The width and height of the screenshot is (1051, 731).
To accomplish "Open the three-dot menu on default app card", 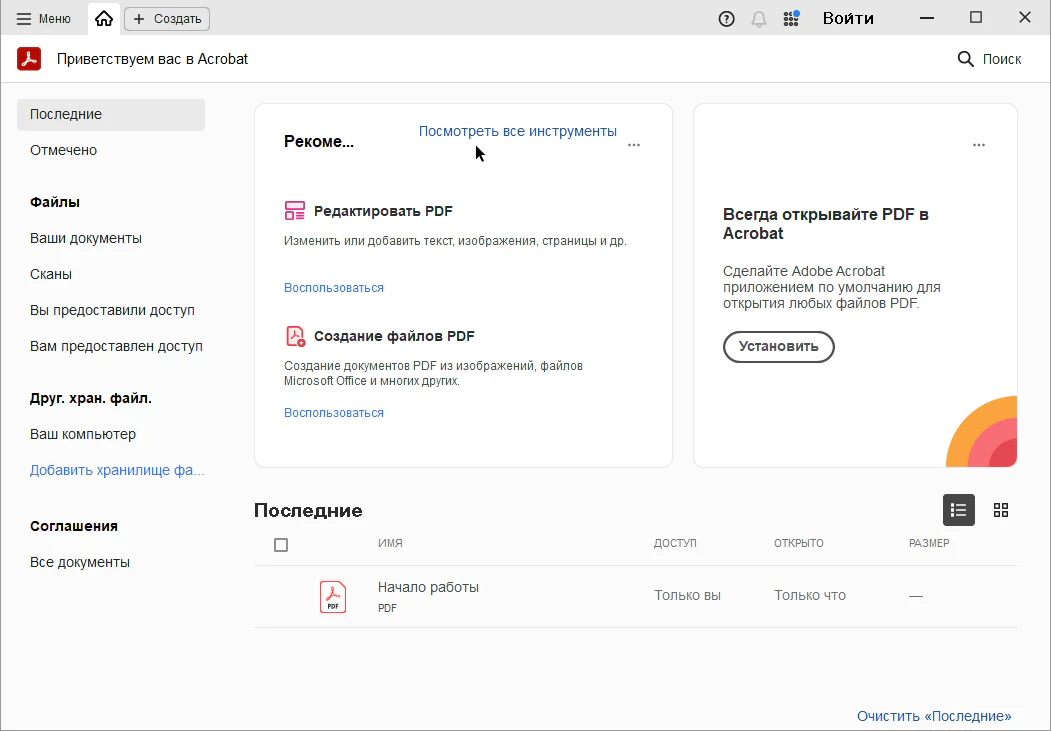I will (x=979, y=145).
